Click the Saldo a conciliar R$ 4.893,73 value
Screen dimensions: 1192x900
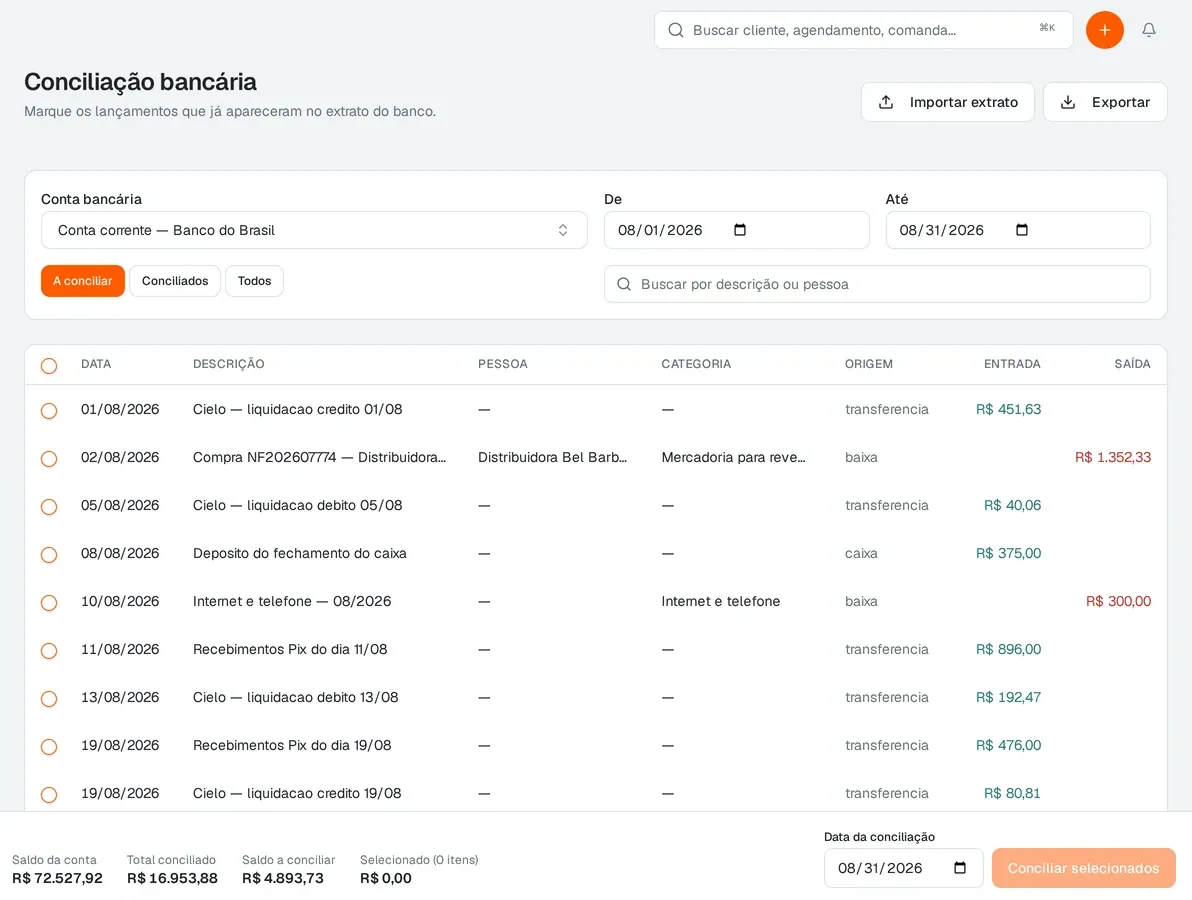[283, 878]
